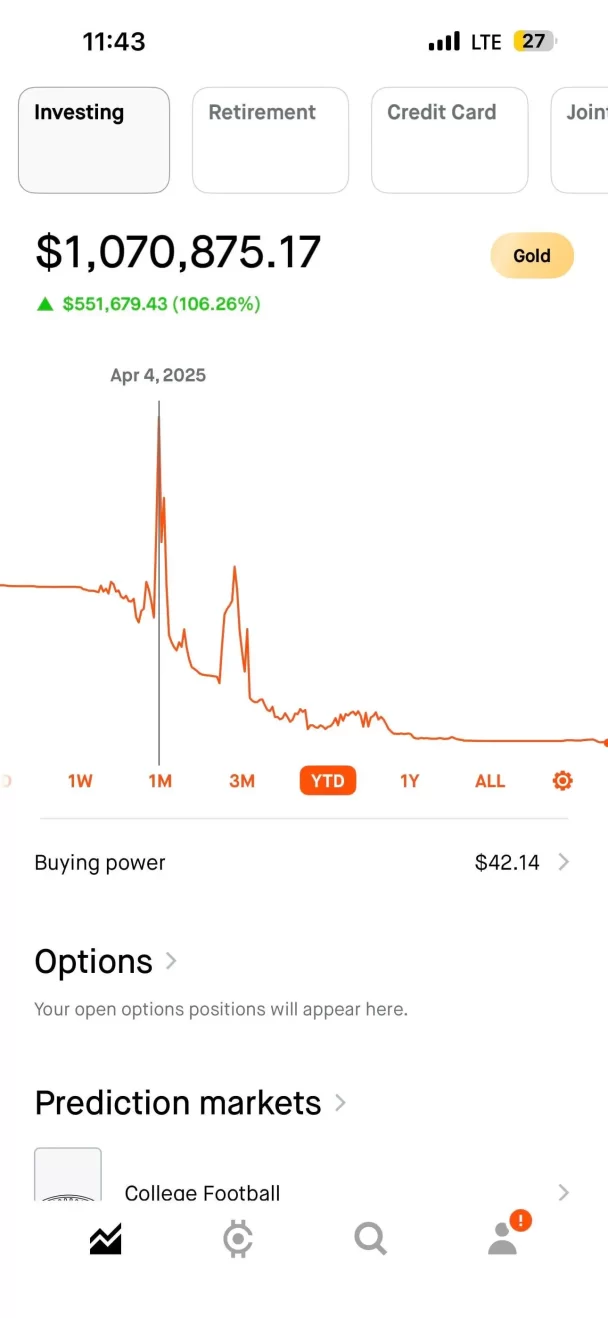The height and width of the screenshot is (1318, 608).
Task: Switch to the Retirement account tab
Action: 270,140
